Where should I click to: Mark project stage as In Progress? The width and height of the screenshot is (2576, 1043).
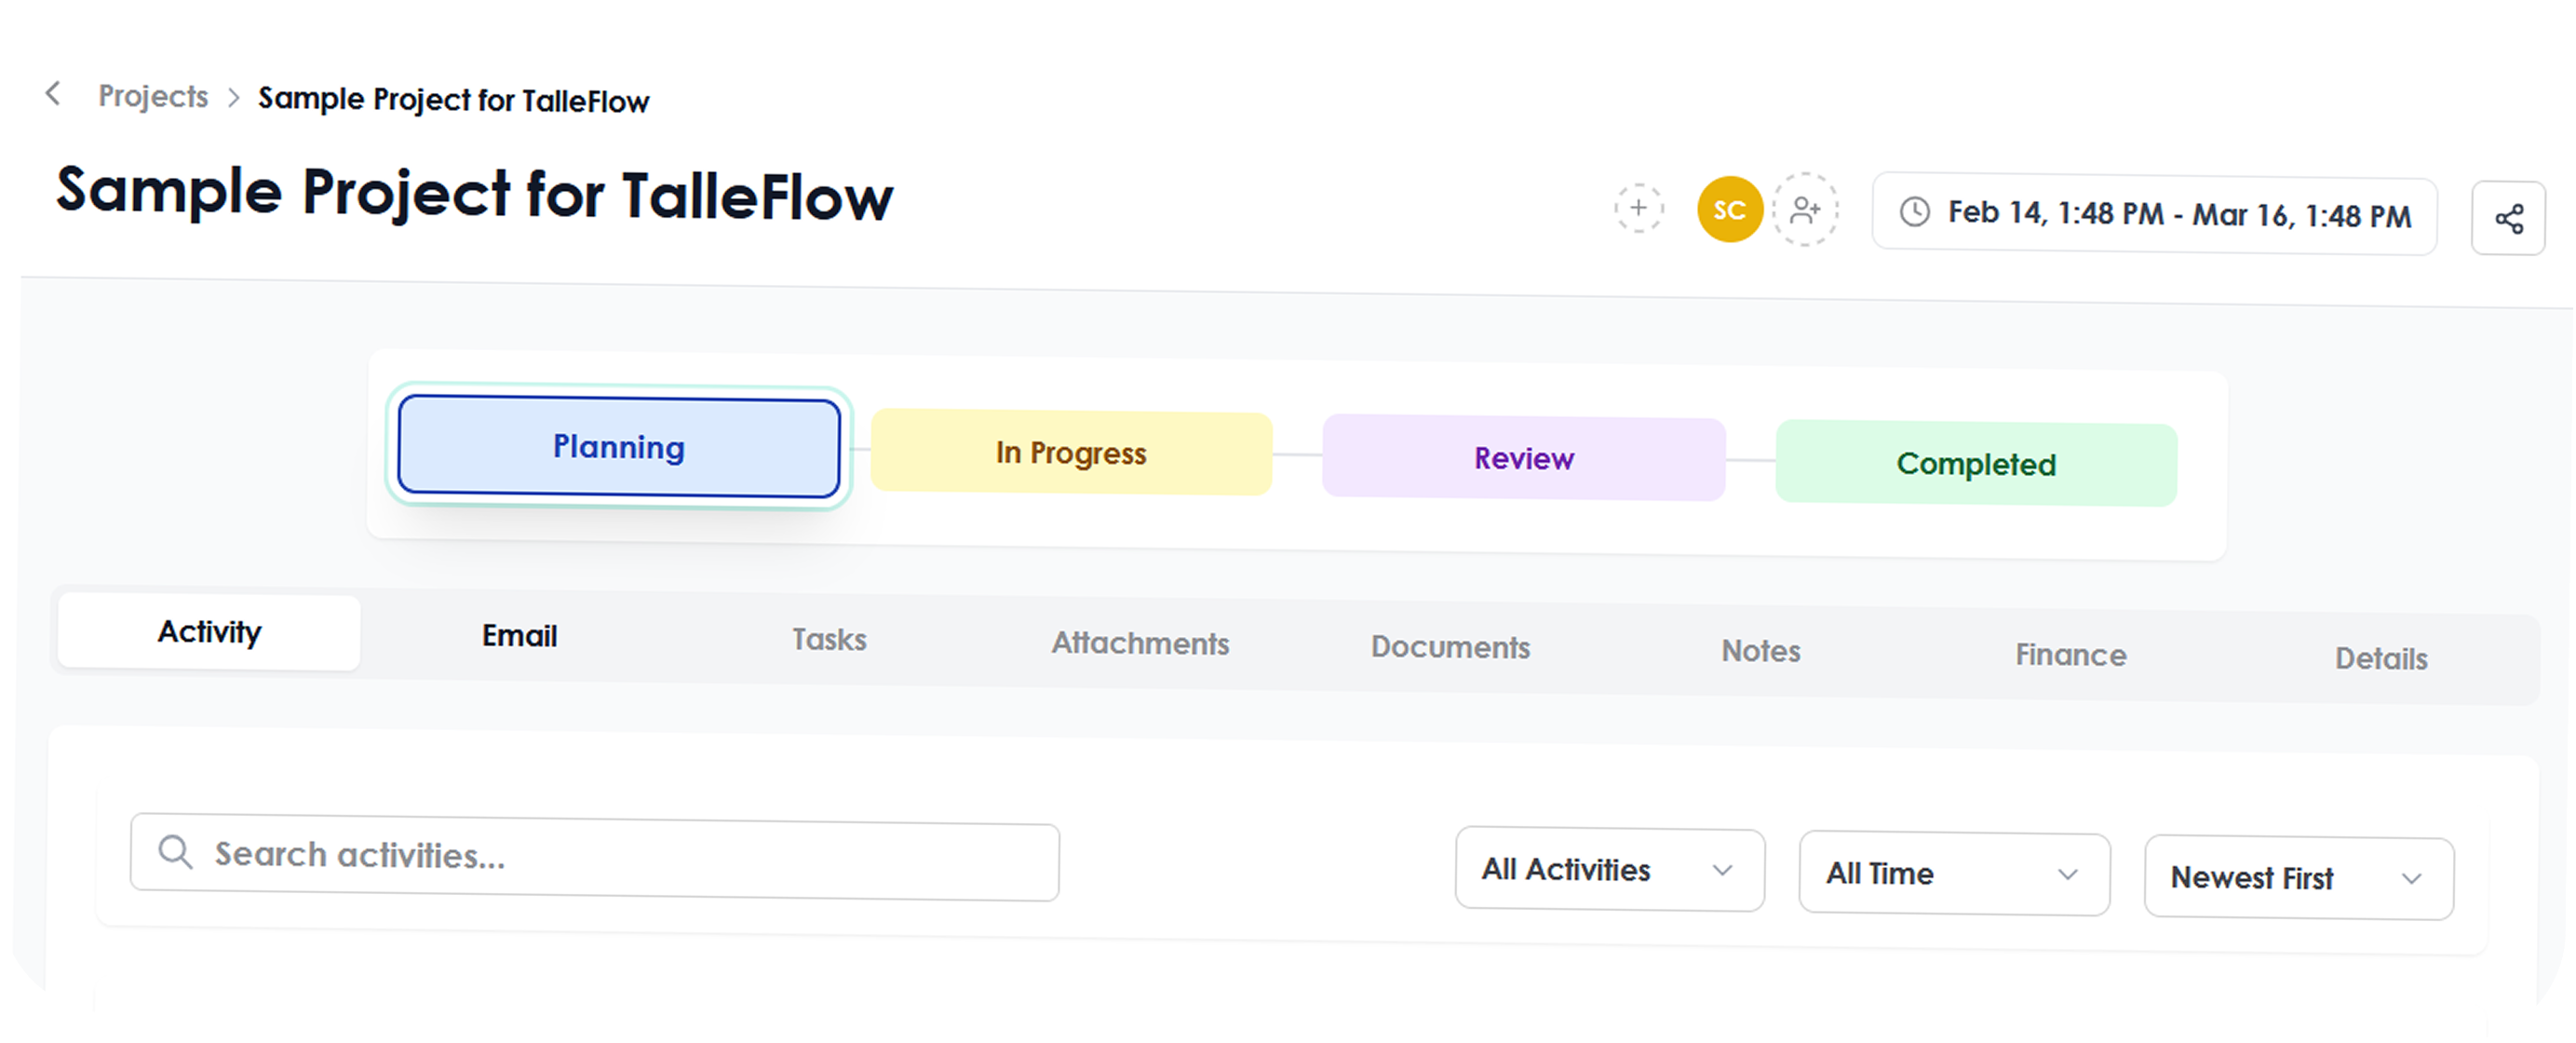(1069, 453)
